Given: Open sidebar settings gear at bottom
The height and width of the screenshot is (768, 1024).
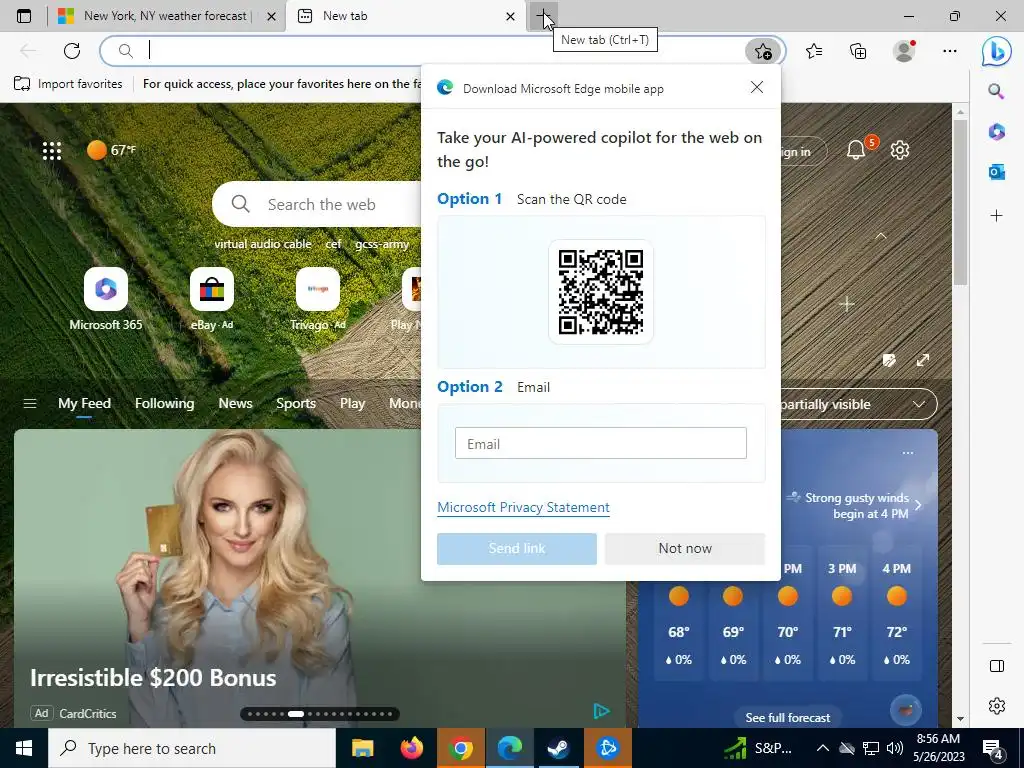Looking at the screenshot, I should click(x=997, y=706).
